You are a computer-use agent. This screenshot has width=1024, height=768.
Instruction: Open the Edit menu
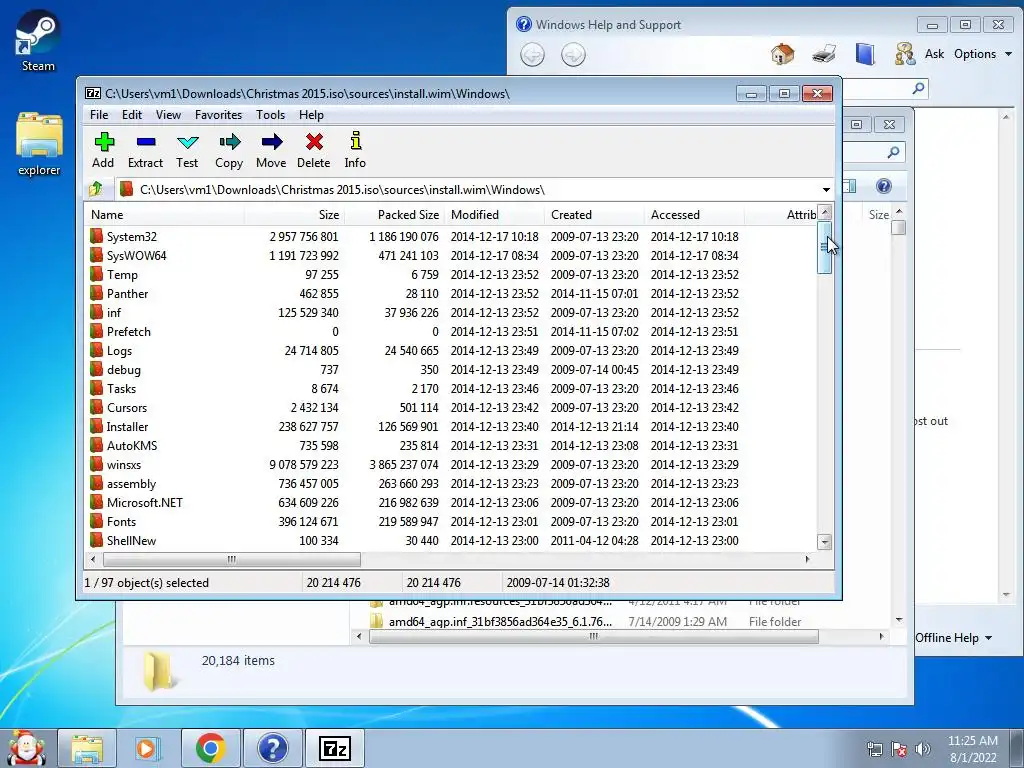tap(132, 115)
